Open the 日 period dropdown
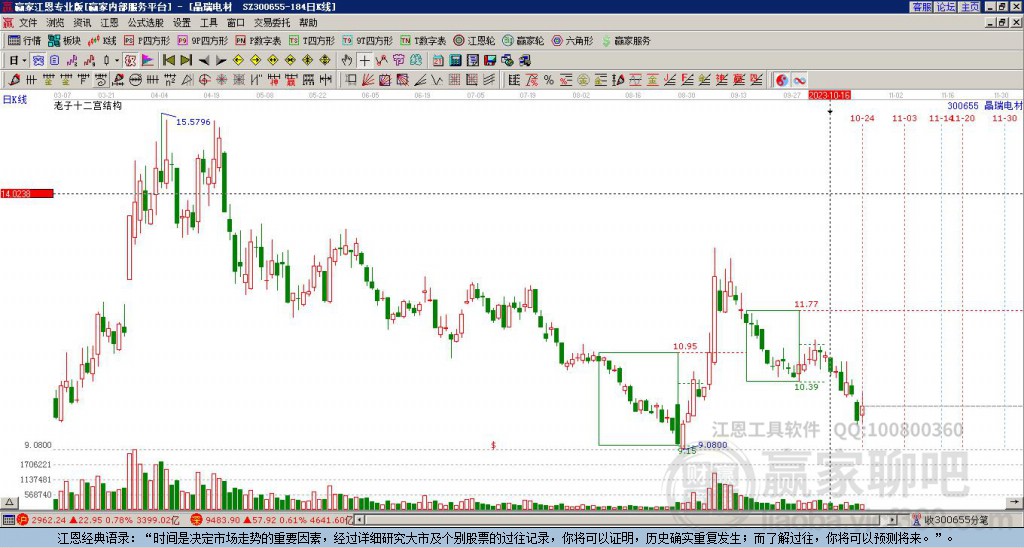Viewport: 1024px width, 548px height. click(18, 60)
